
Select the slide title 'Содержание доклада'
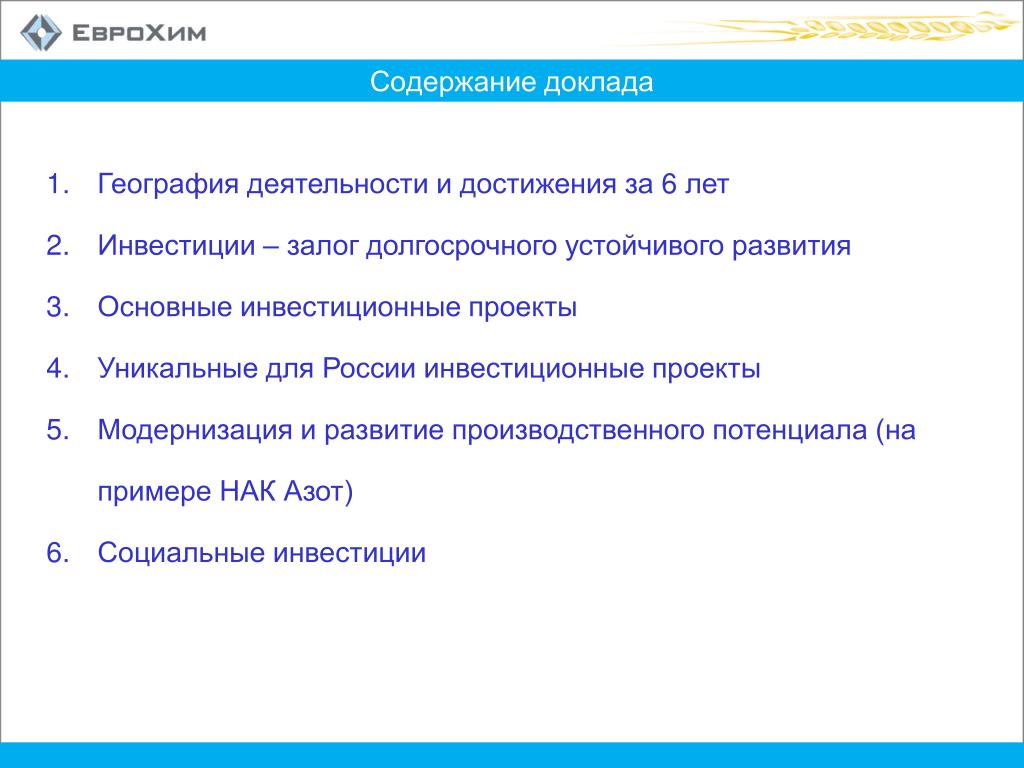click(x=511, y=82)
